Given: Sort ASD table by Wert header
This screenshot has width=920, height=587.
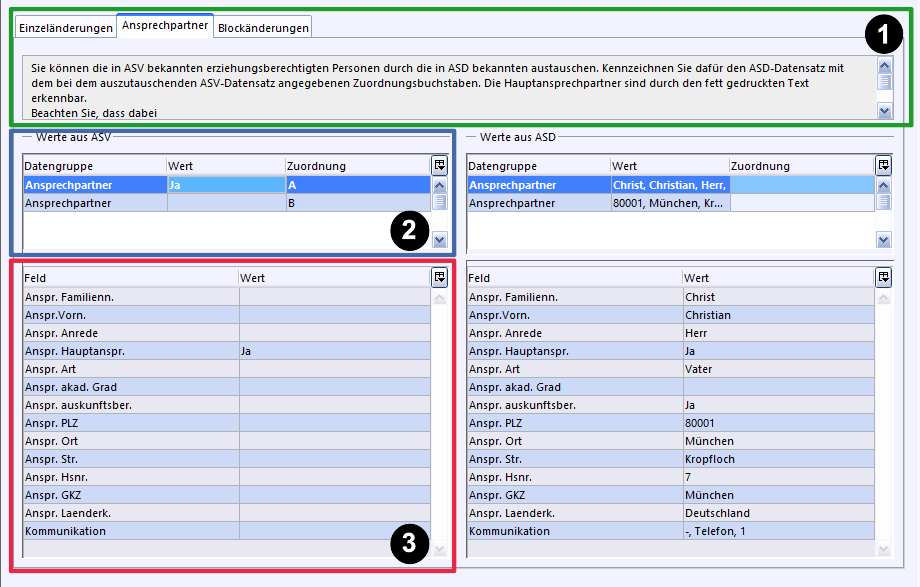Looking at the screenshot, I should 669,166.
